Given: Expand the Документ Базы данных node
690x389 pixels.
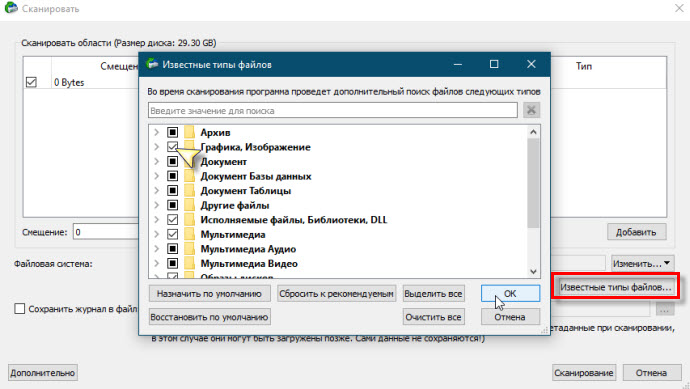Looking at the screenshot, I should pyautogui.click(x=156, y=176).
